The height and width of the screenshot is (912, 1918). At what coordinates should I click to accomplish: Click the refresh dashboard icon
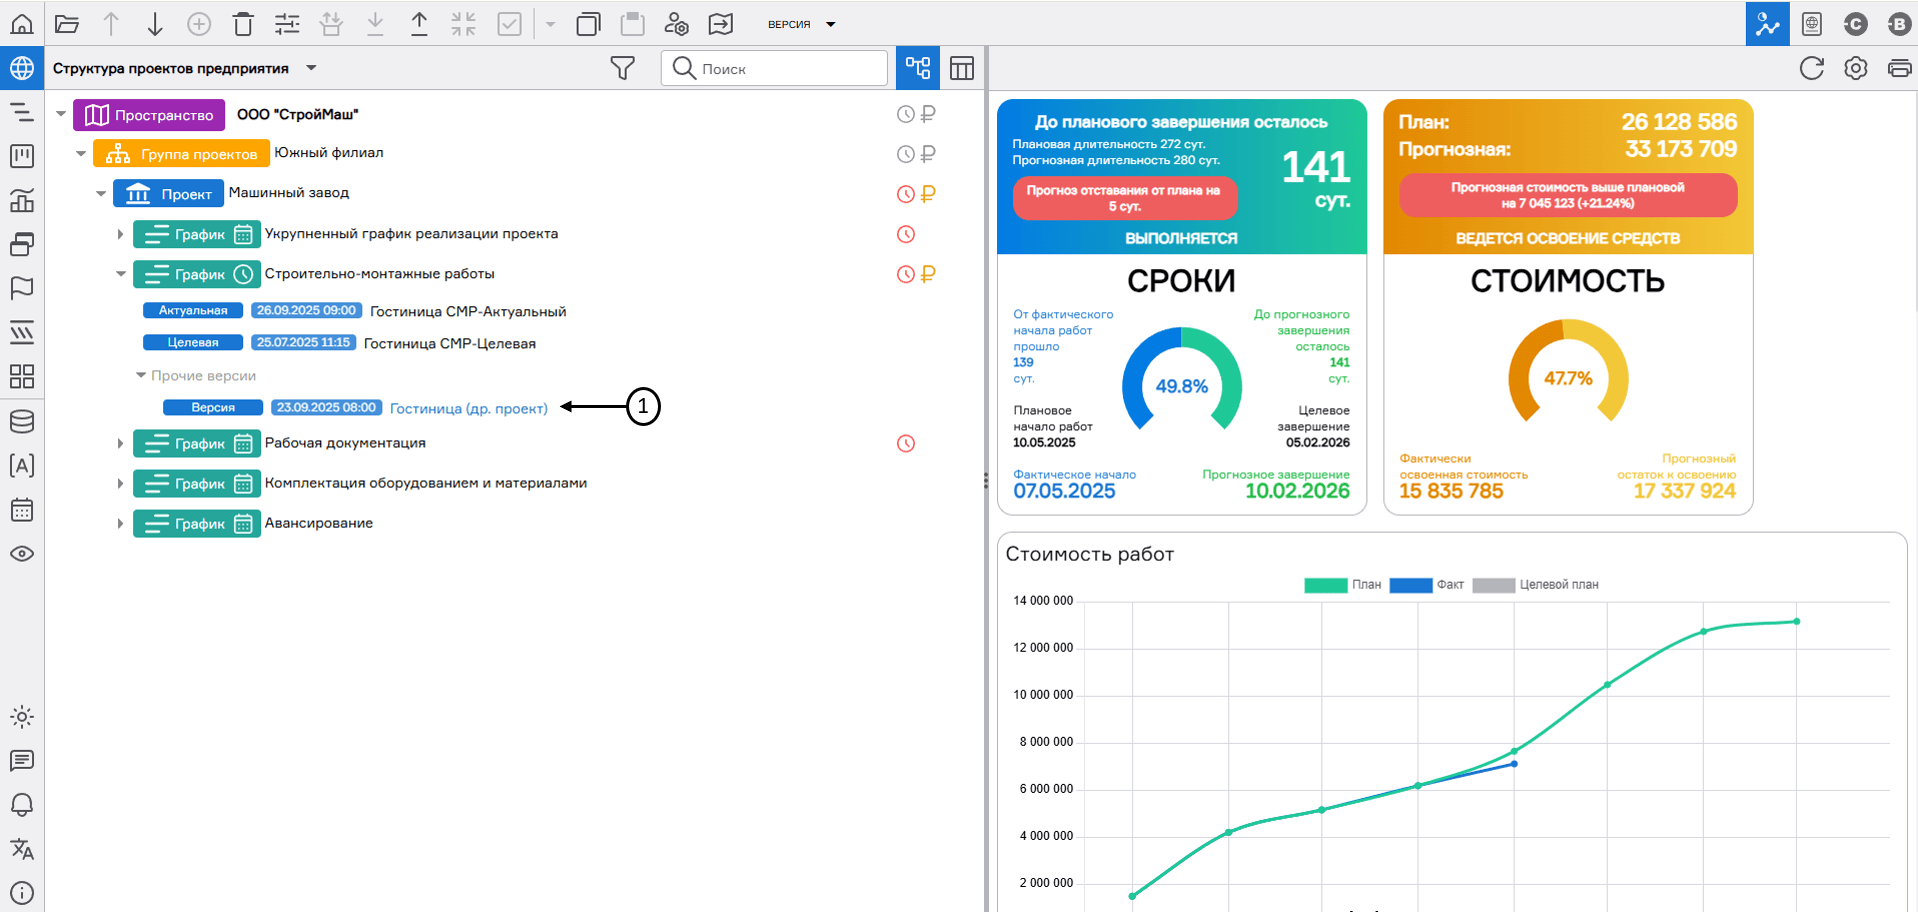(x=1811, y=68)
